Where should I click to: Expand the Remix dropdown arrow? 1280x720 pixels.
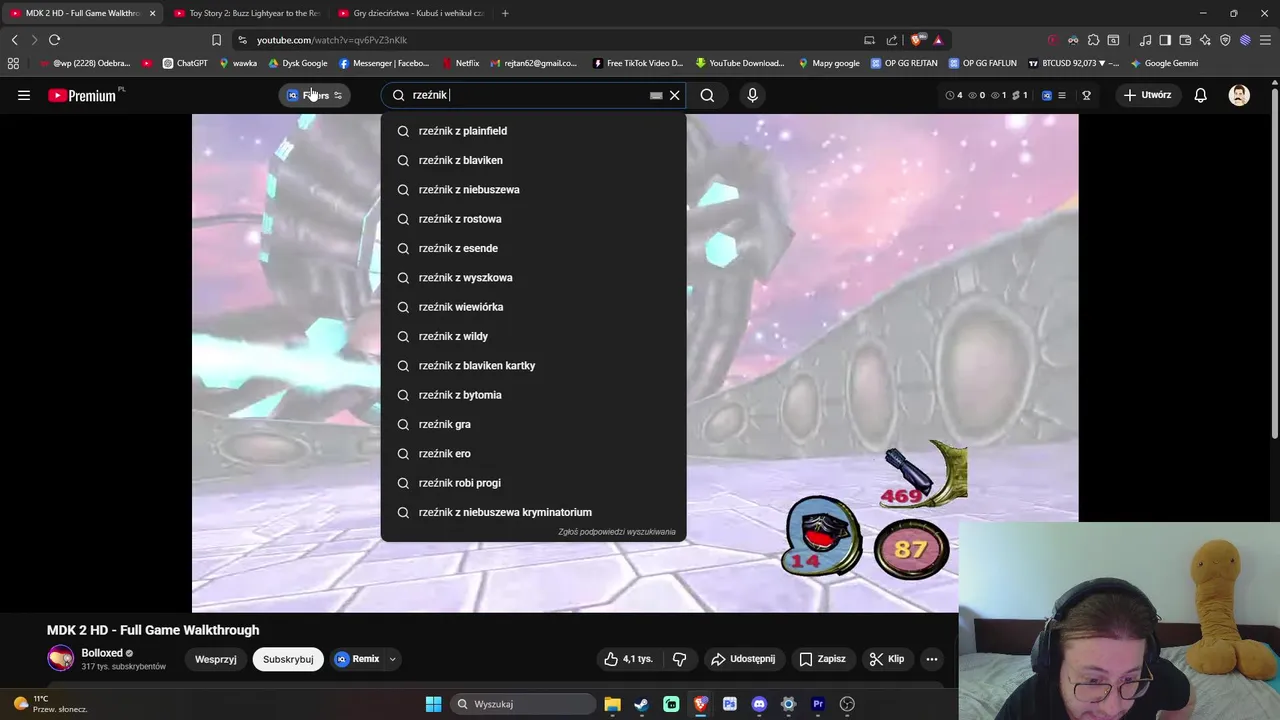pos(393,659)
